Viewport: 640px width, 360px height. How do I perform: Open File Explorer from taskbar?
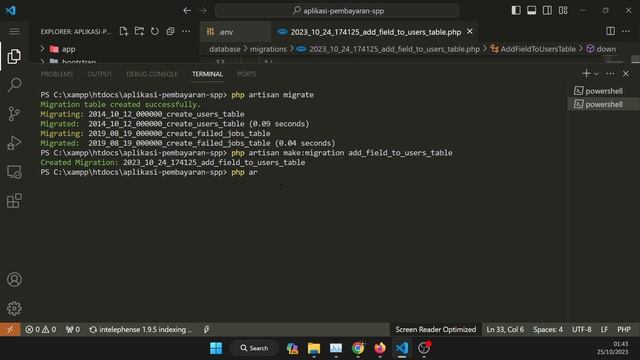(x=314, y=348)
